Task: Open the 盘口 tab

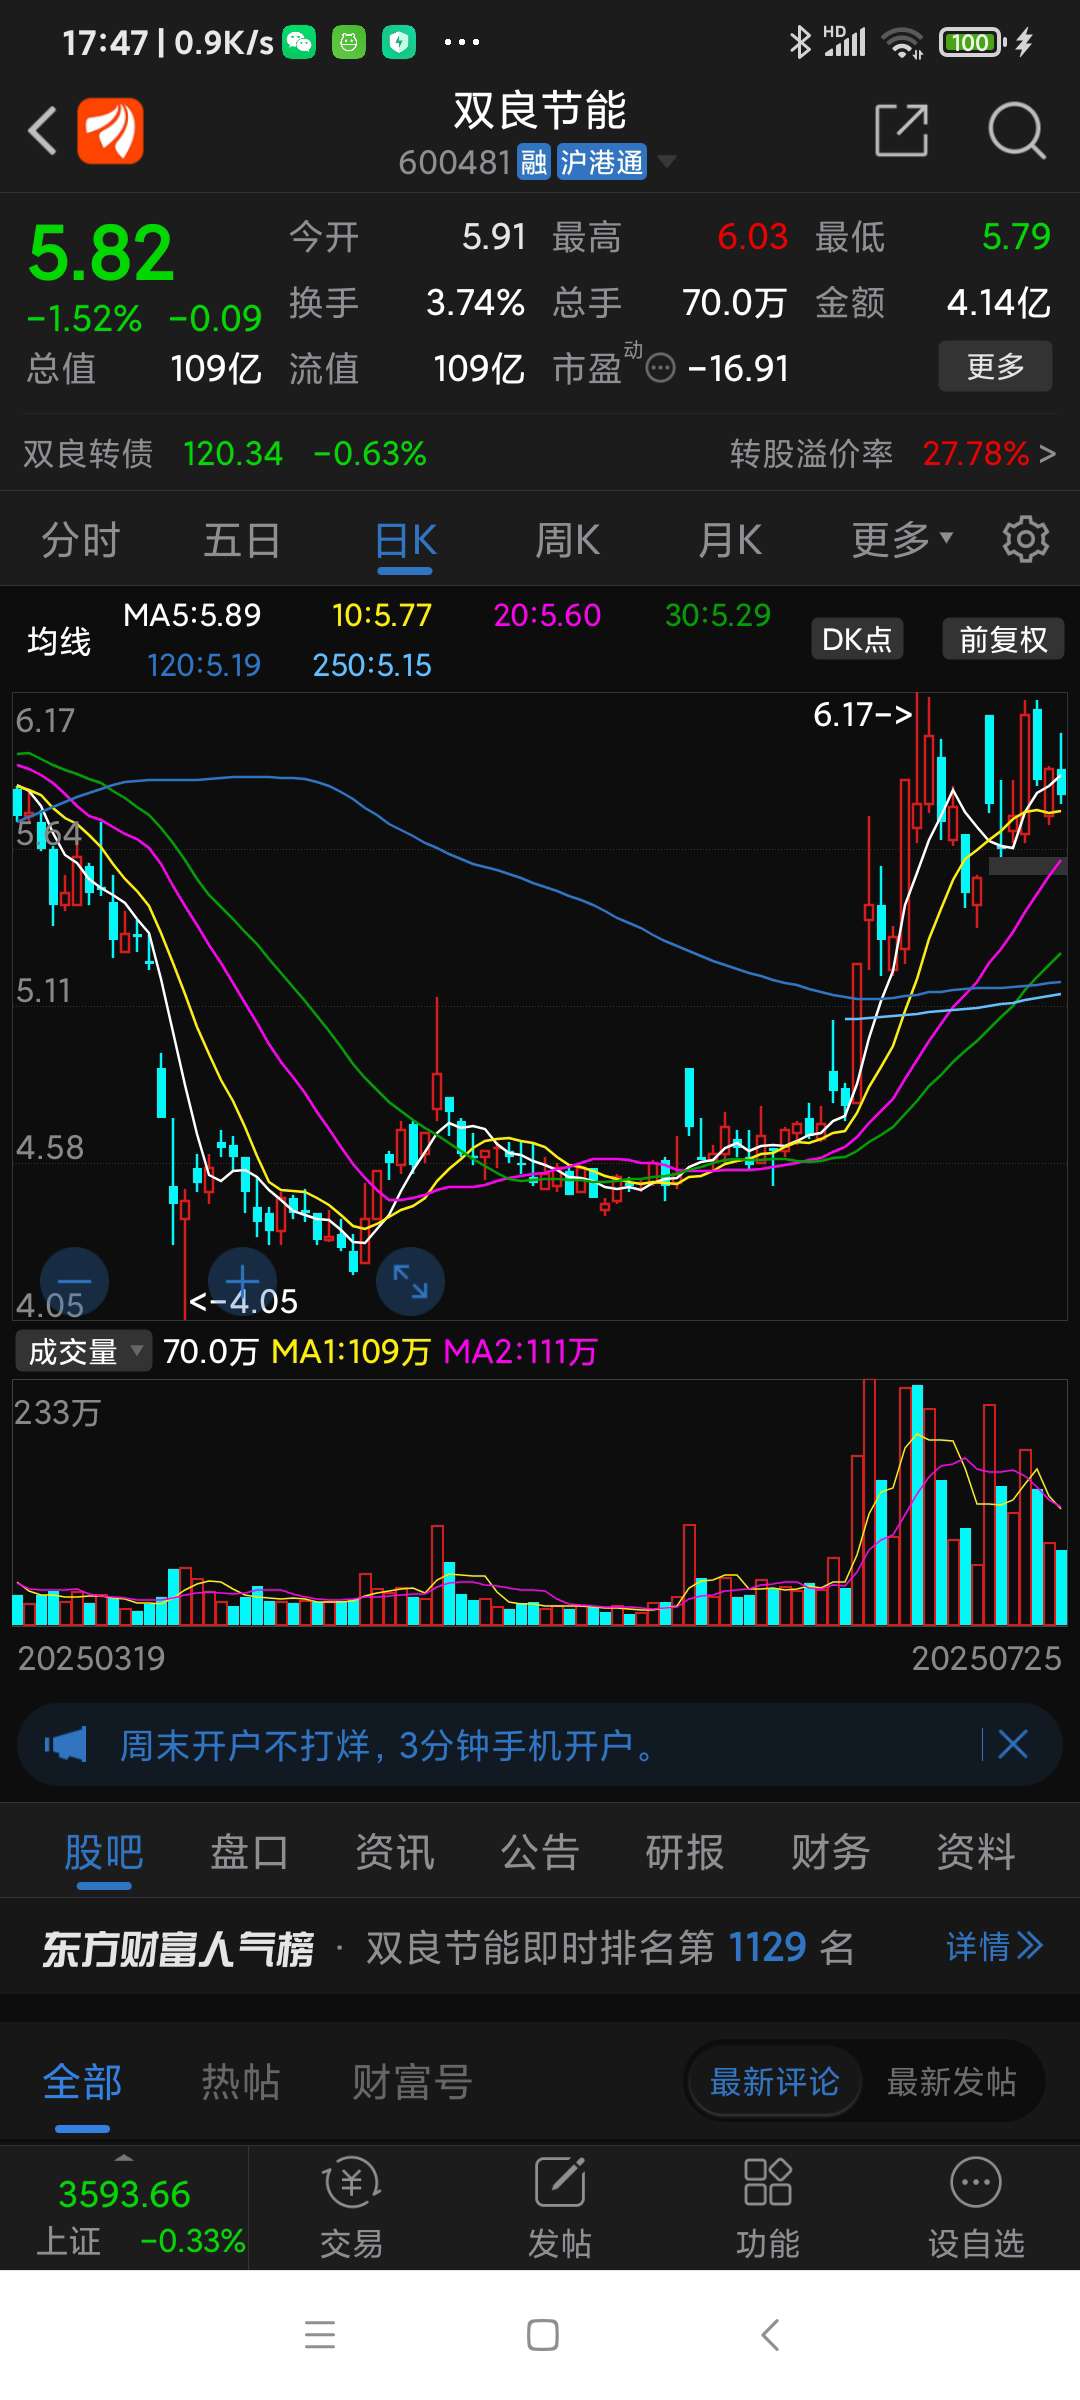Action: tap(249, 1852)
